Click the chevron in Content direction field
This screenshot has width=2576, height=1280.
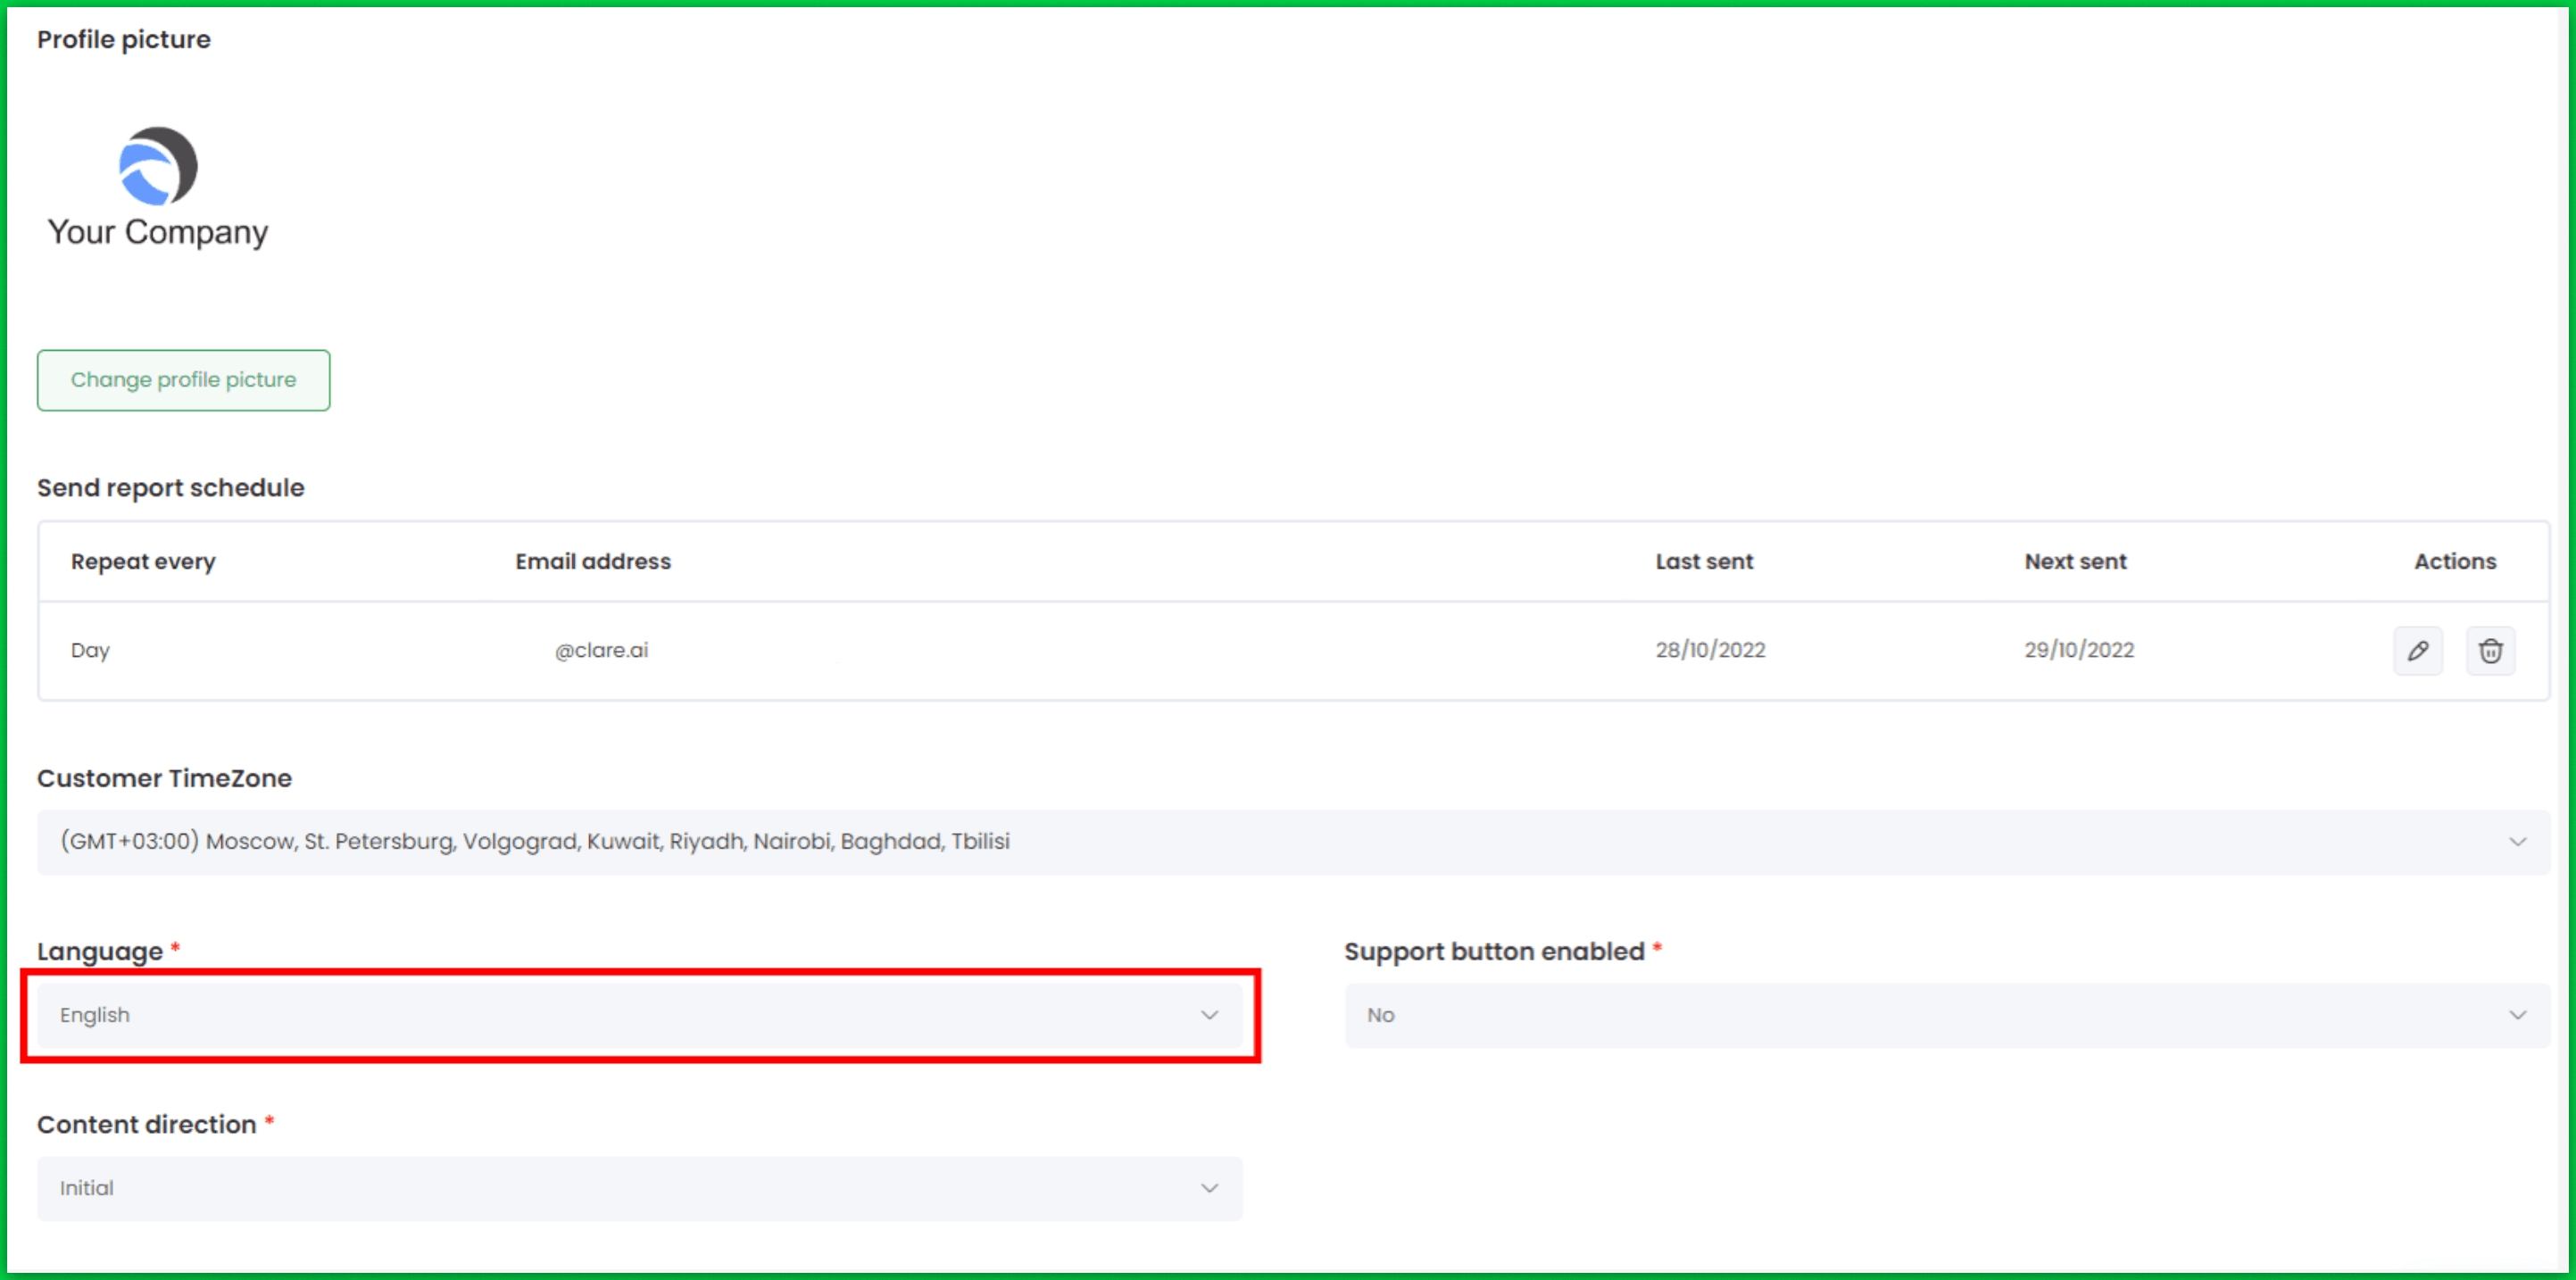point(1209,1188)
